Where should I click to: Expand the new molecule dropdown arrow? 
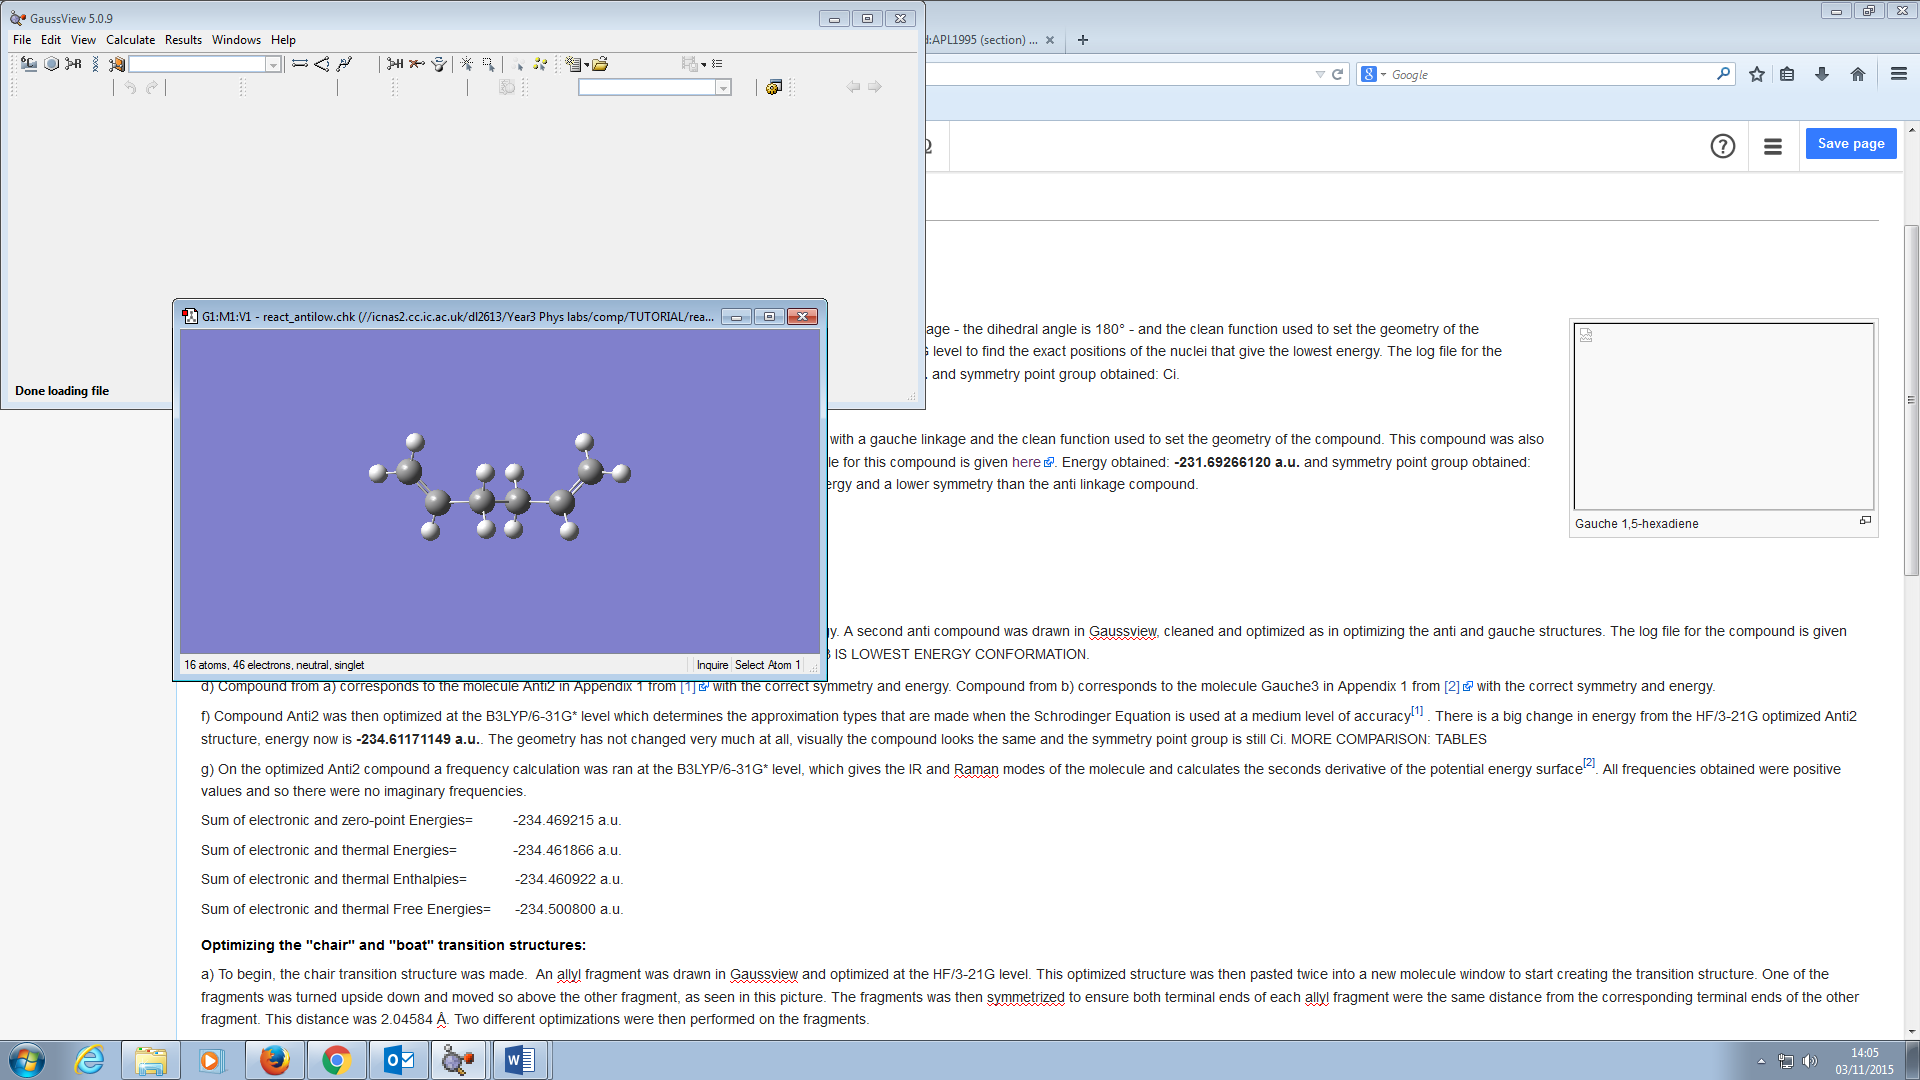pyautogui.click(x=587, y=65)
